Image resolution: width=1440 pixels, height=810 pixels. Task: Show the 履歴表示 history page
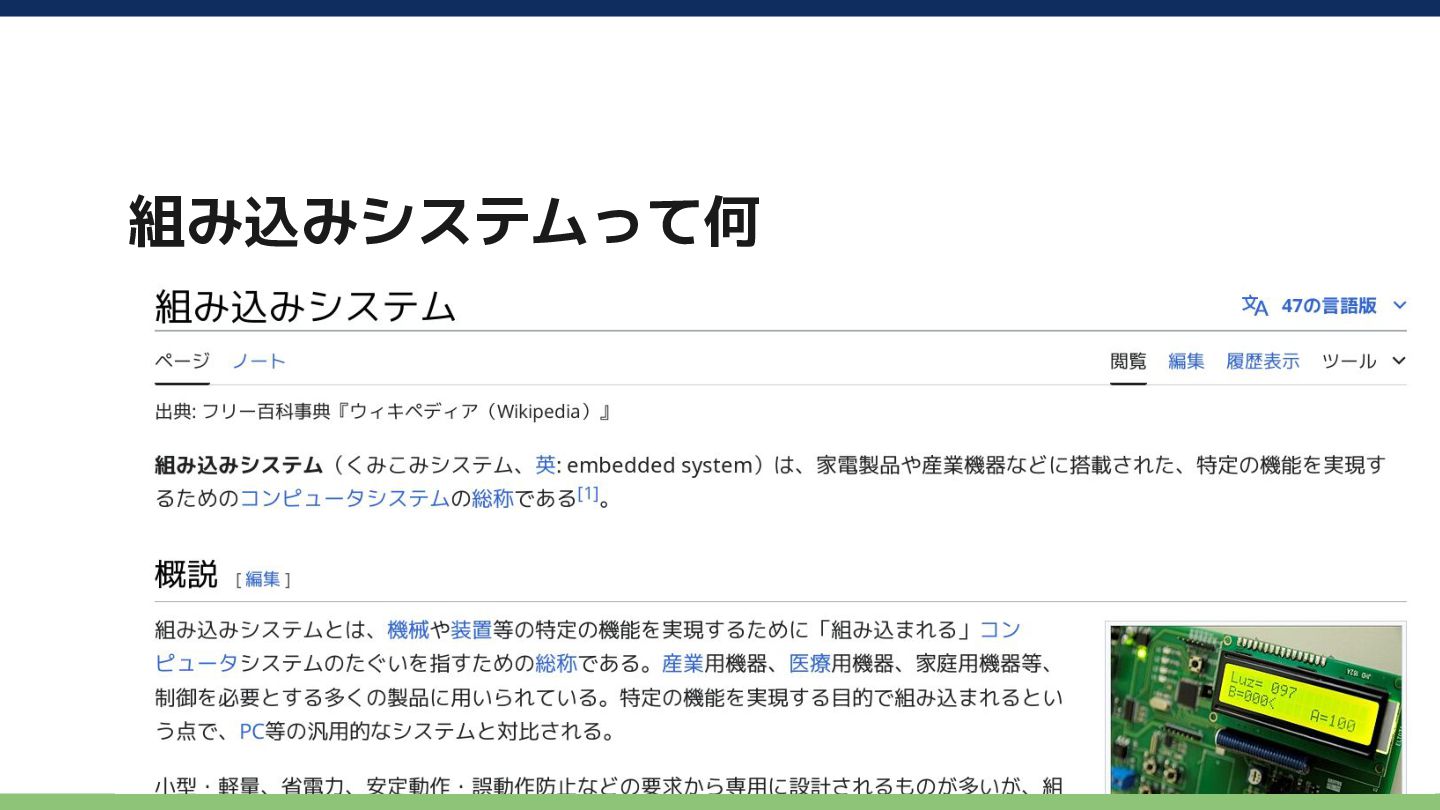coord(1263,361)
